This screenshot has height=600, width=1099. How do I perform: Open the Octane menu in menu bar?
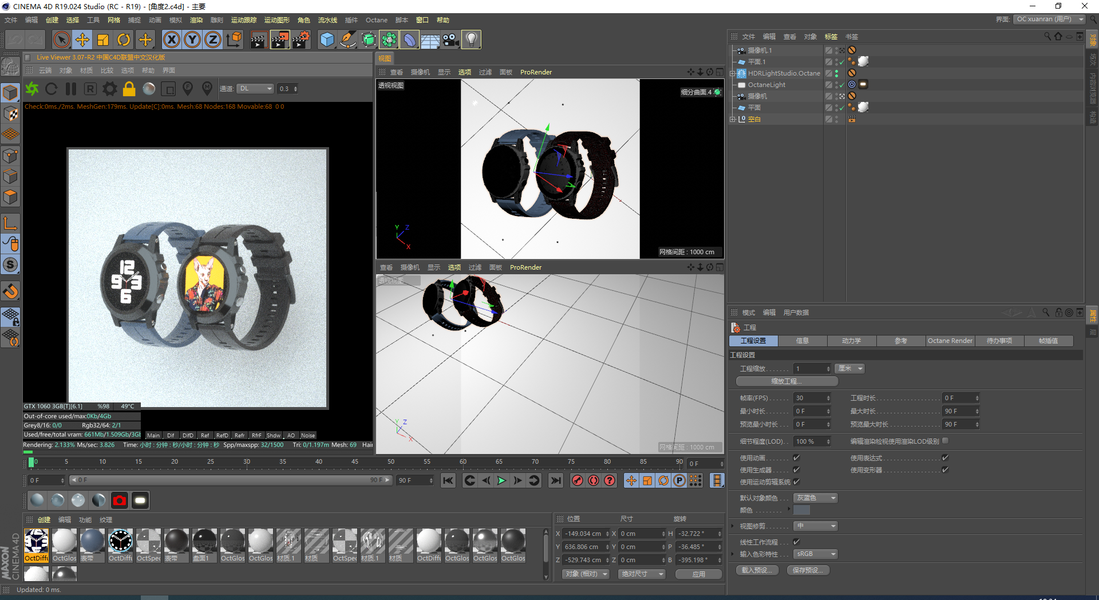tap(376, 20)
